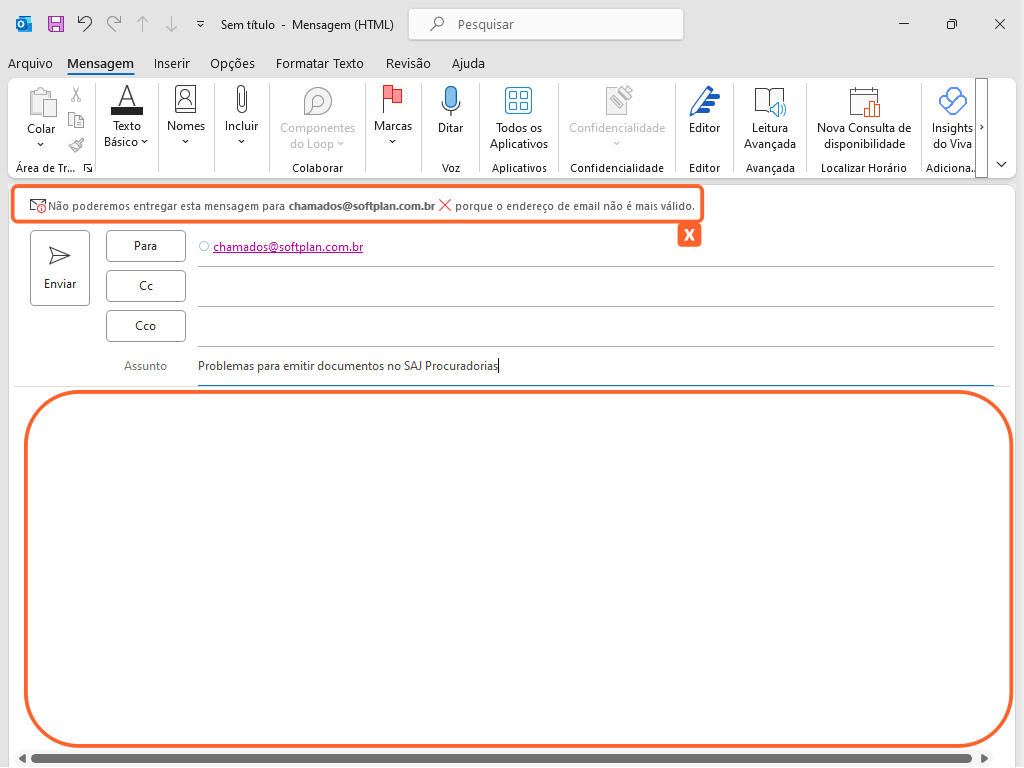Image resolution: width=1024 pixels, height=768 pixels.
Task: Open the Nomes address book menu
Action: (x=186, y=116)
